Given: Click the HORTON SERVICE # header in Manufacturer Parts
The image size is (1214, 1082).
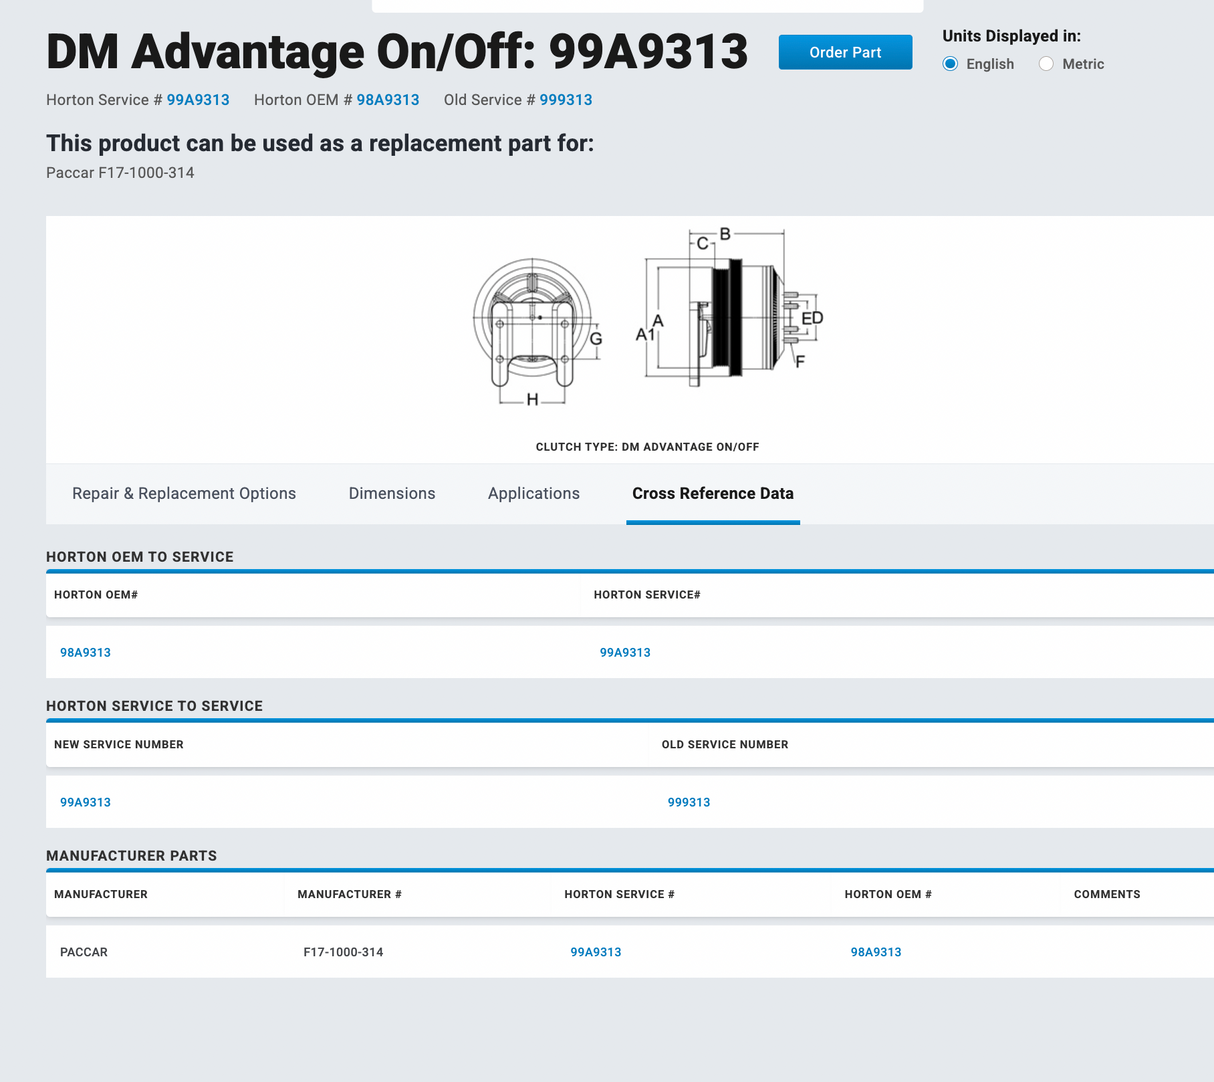Looking at the screenshot, I should [x=620, y=895].
